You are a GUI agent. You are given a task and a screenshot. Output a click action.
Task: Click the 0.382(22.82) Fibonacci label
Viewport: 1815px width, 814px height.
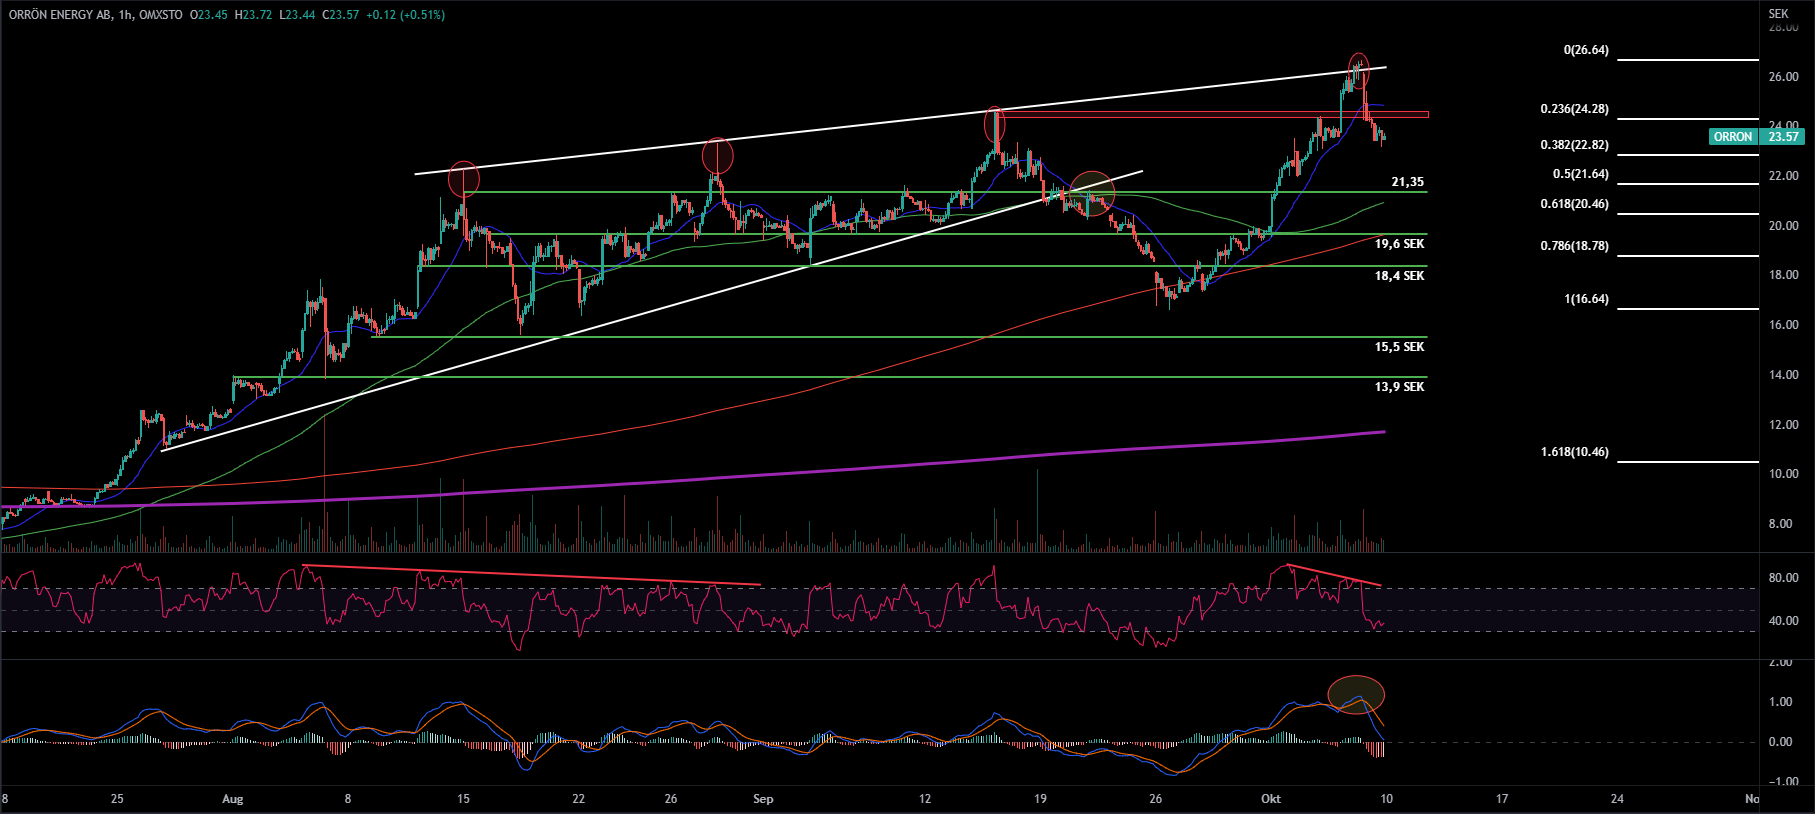click(x=1574, y=145)
